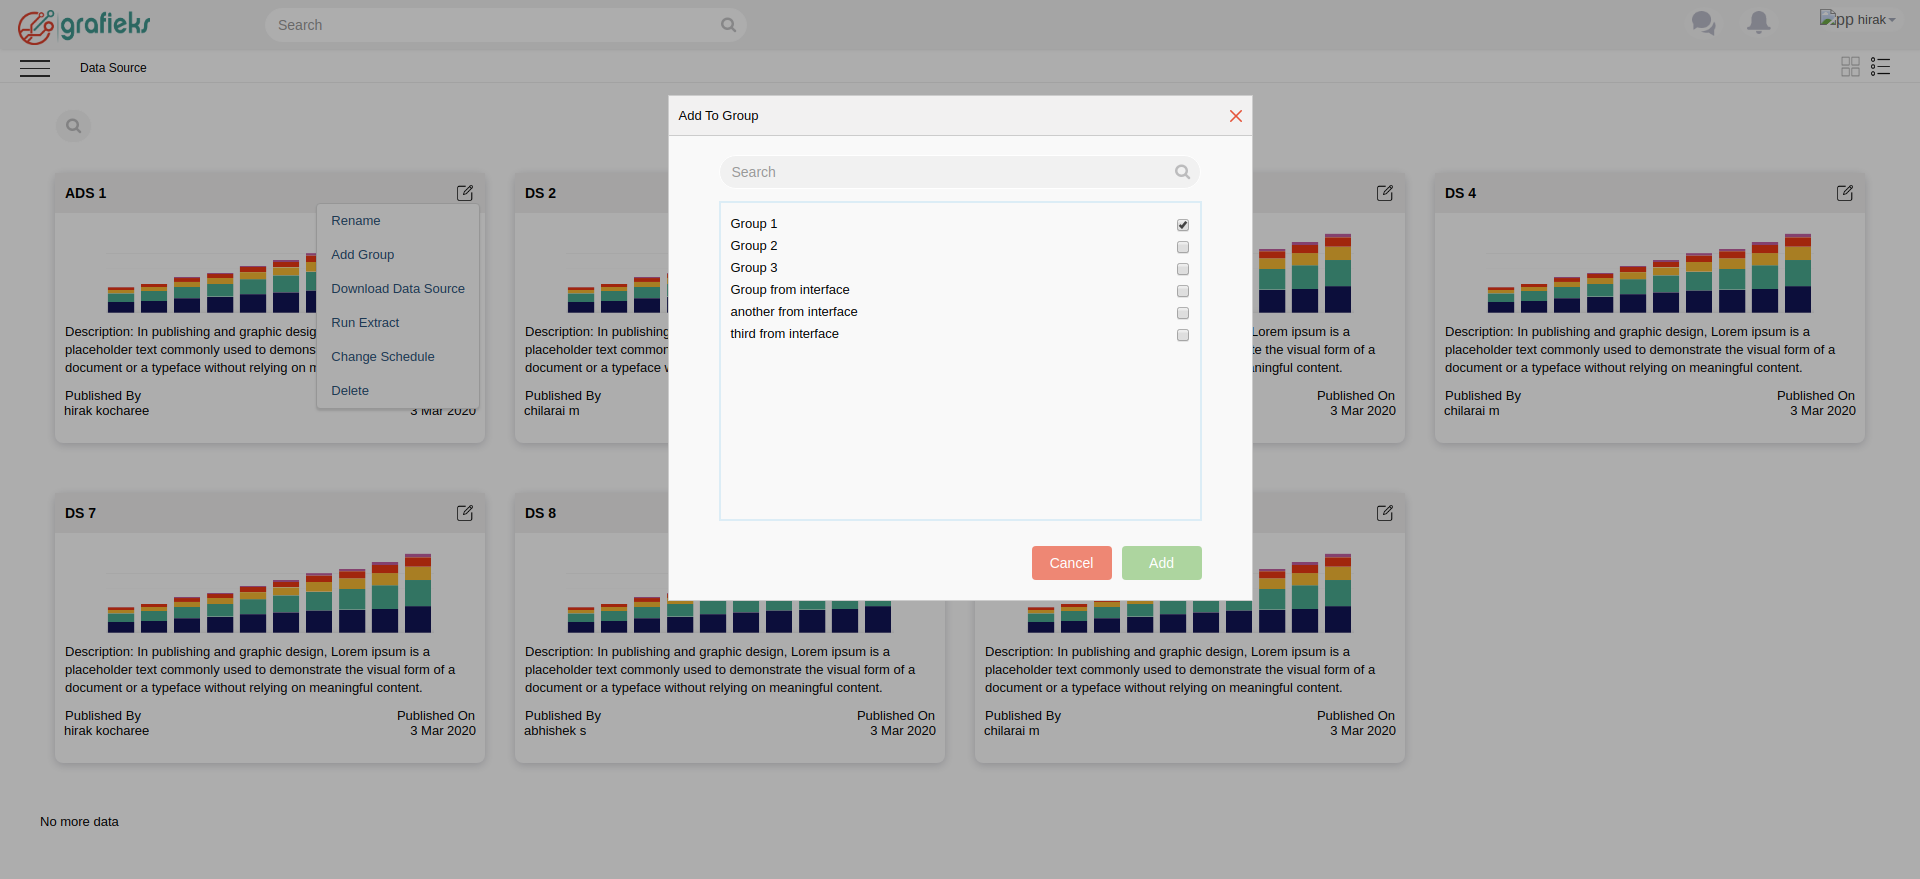The image size is (1920, 879).
Task: Tick the third from interface checkbox
Action: tap(1183, 335)
